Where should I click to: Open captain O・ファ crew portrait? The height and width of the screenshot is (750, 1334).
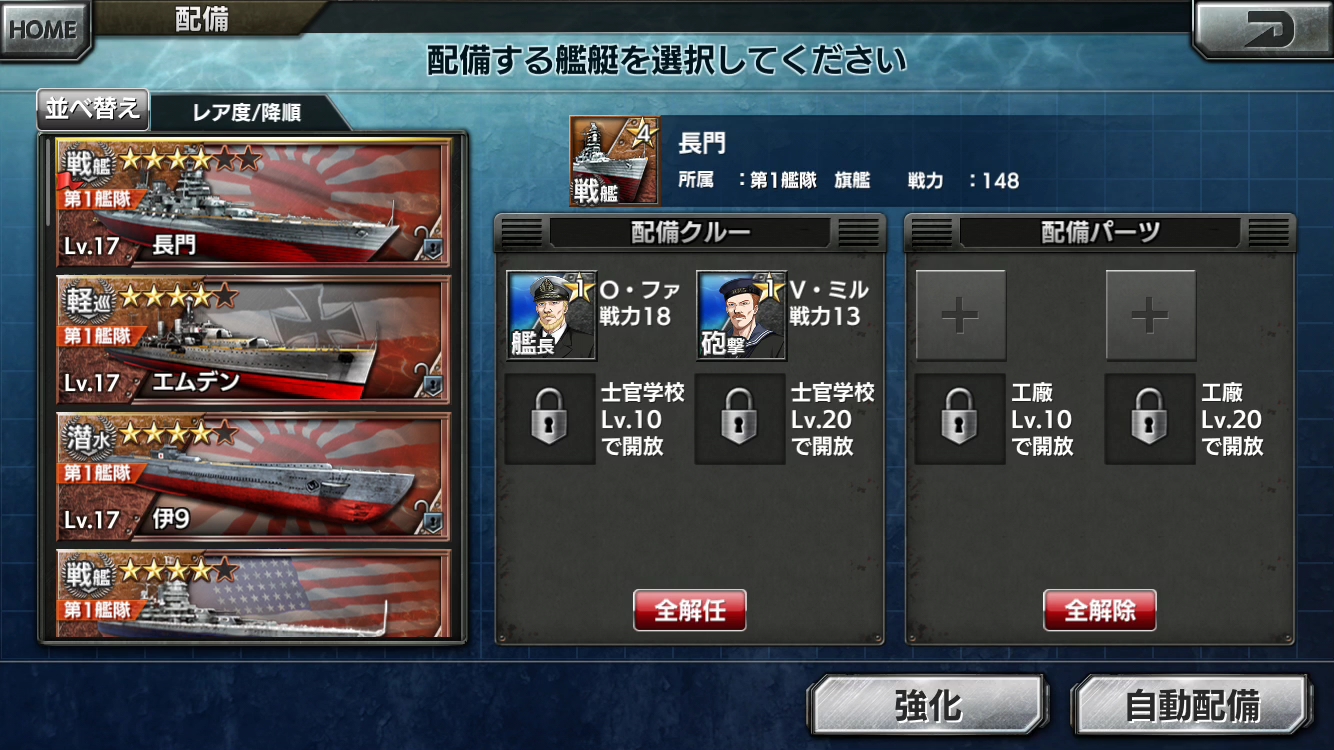coord(551,315)
